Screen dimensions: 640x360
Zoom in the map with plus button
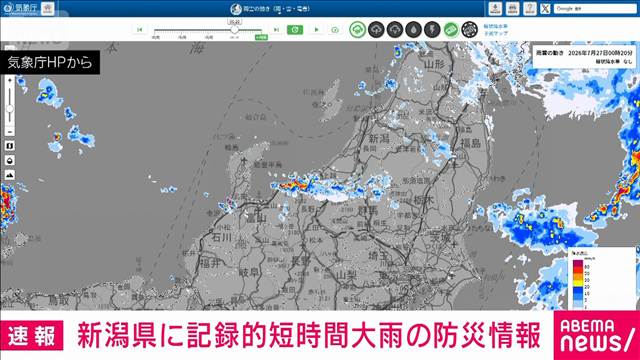[x=10, y=80]
